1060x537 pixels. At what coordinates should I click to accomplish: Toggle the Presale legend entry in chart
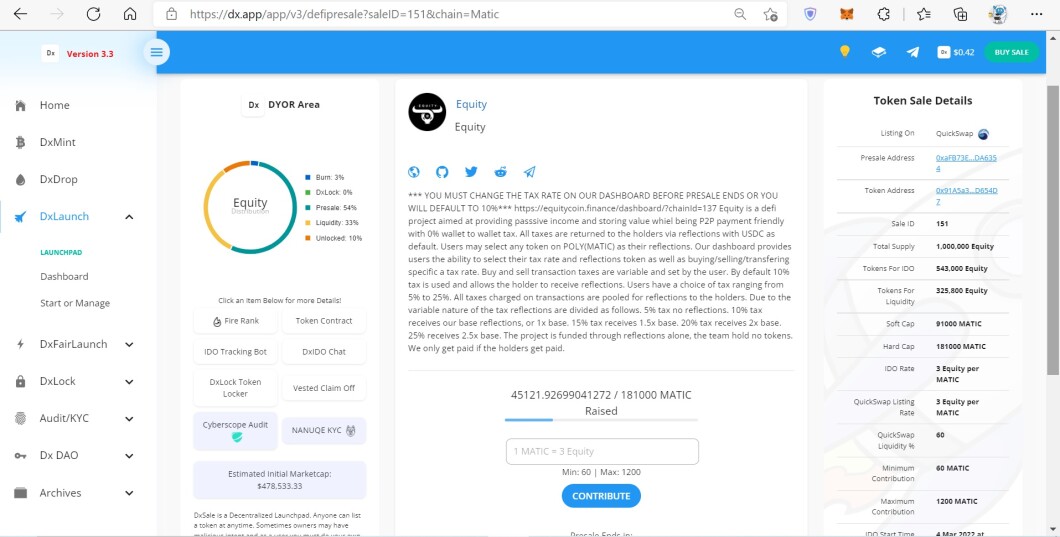pyautogui.click(x=336, y=207)
